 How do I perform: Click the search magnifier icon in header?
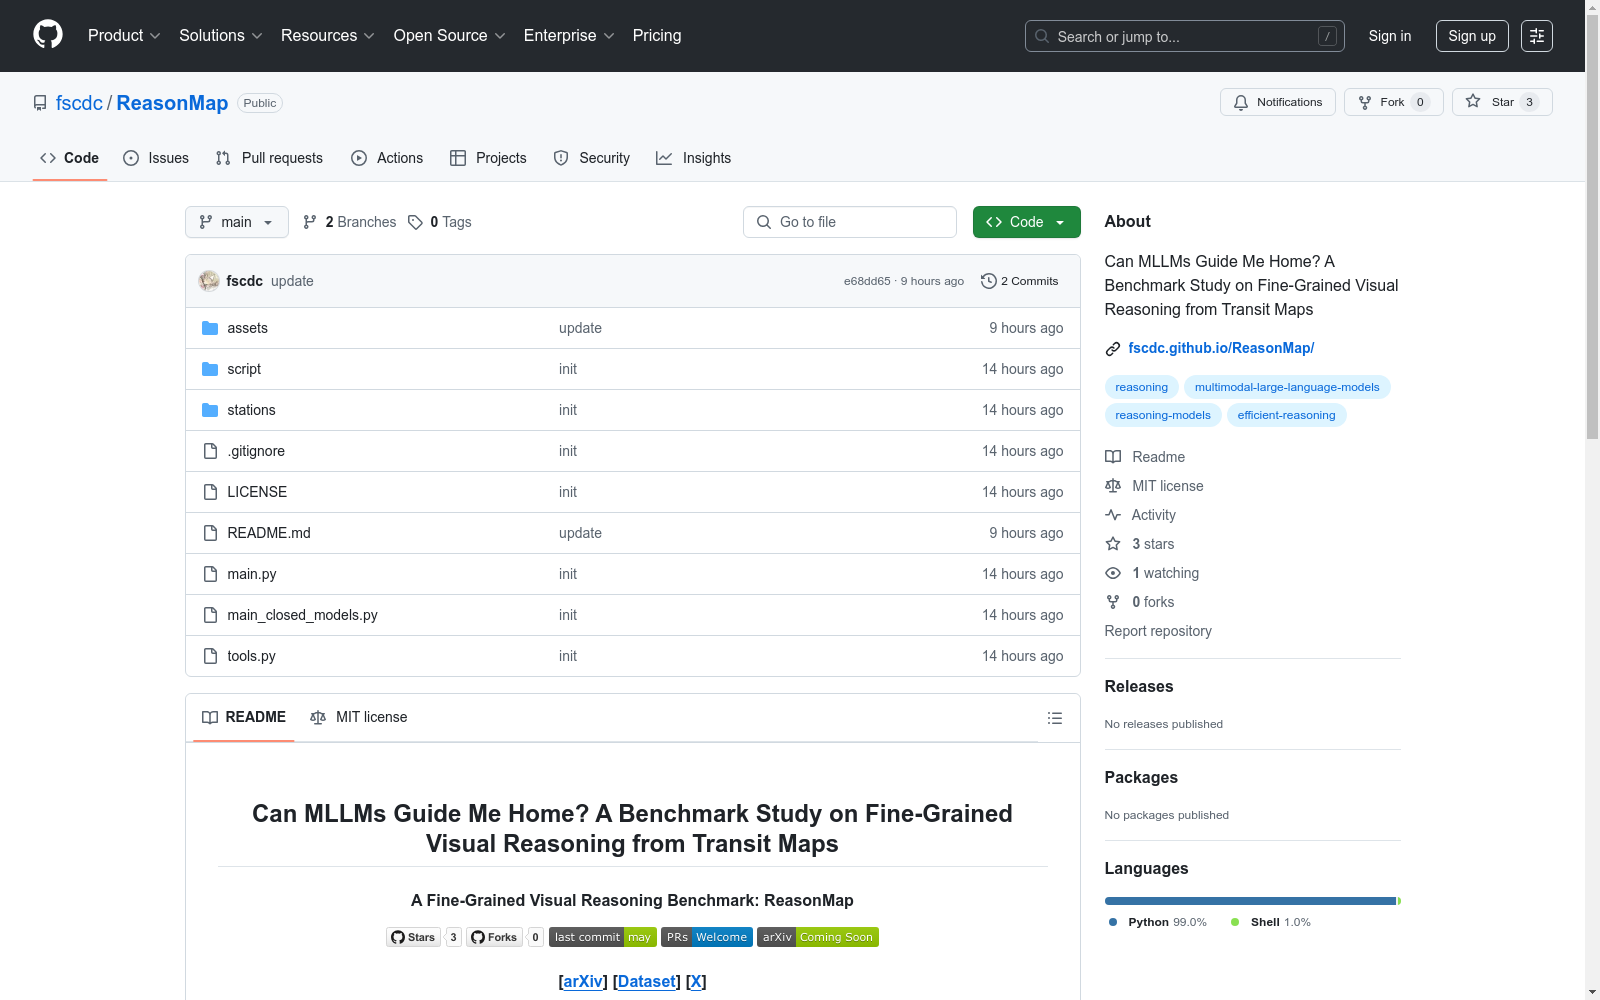pos(1042,36)
